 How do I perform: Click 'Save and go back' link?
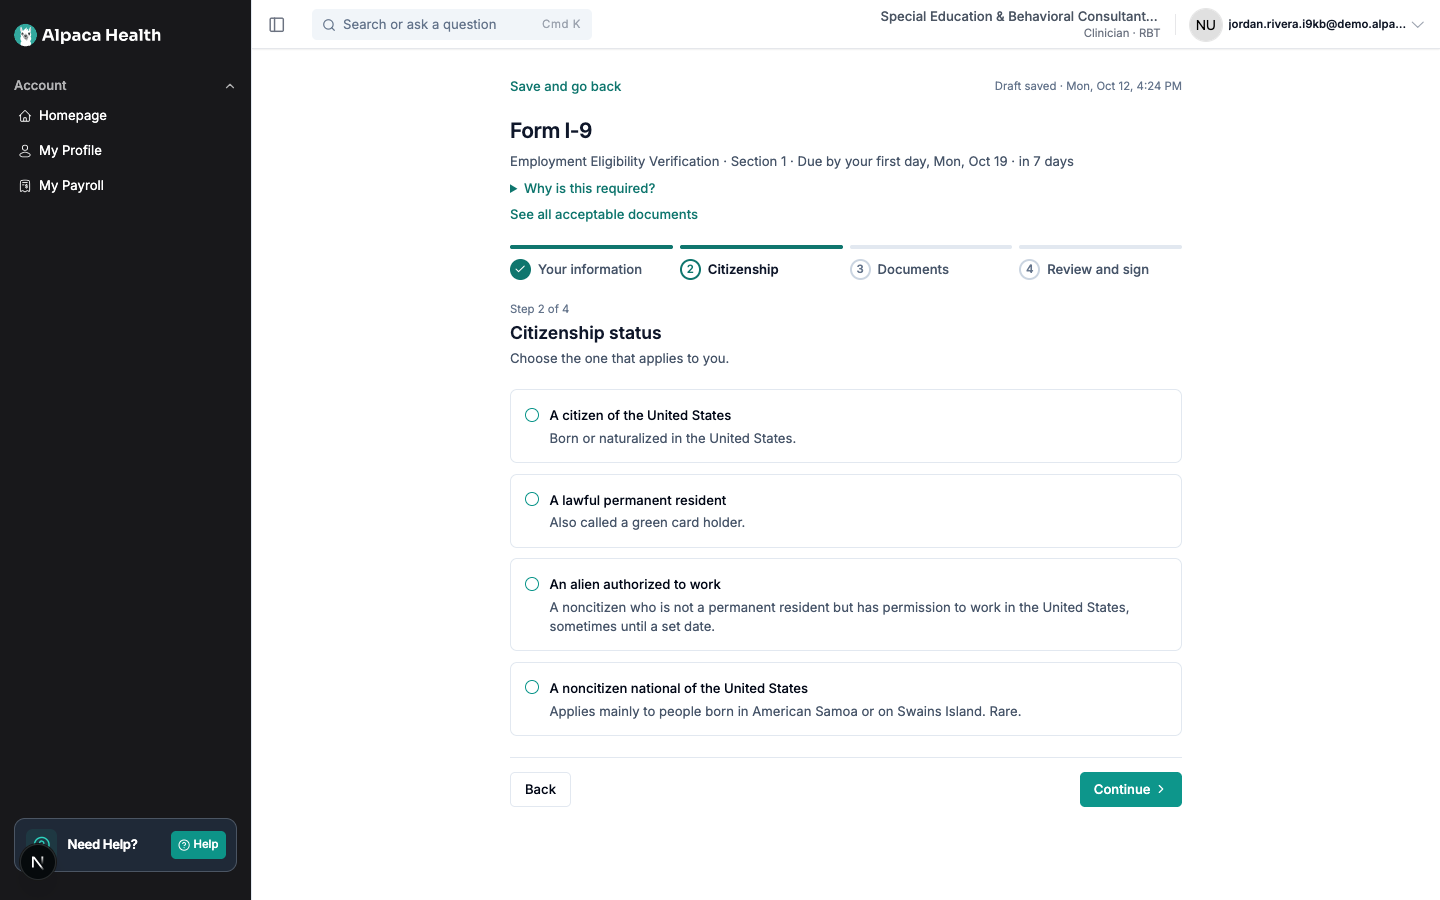tap(565, 86)
